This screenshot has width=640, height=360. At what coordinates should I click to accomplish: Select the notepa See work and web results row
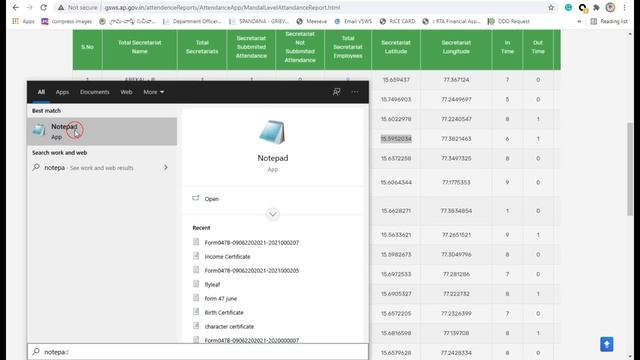(102, 167)
